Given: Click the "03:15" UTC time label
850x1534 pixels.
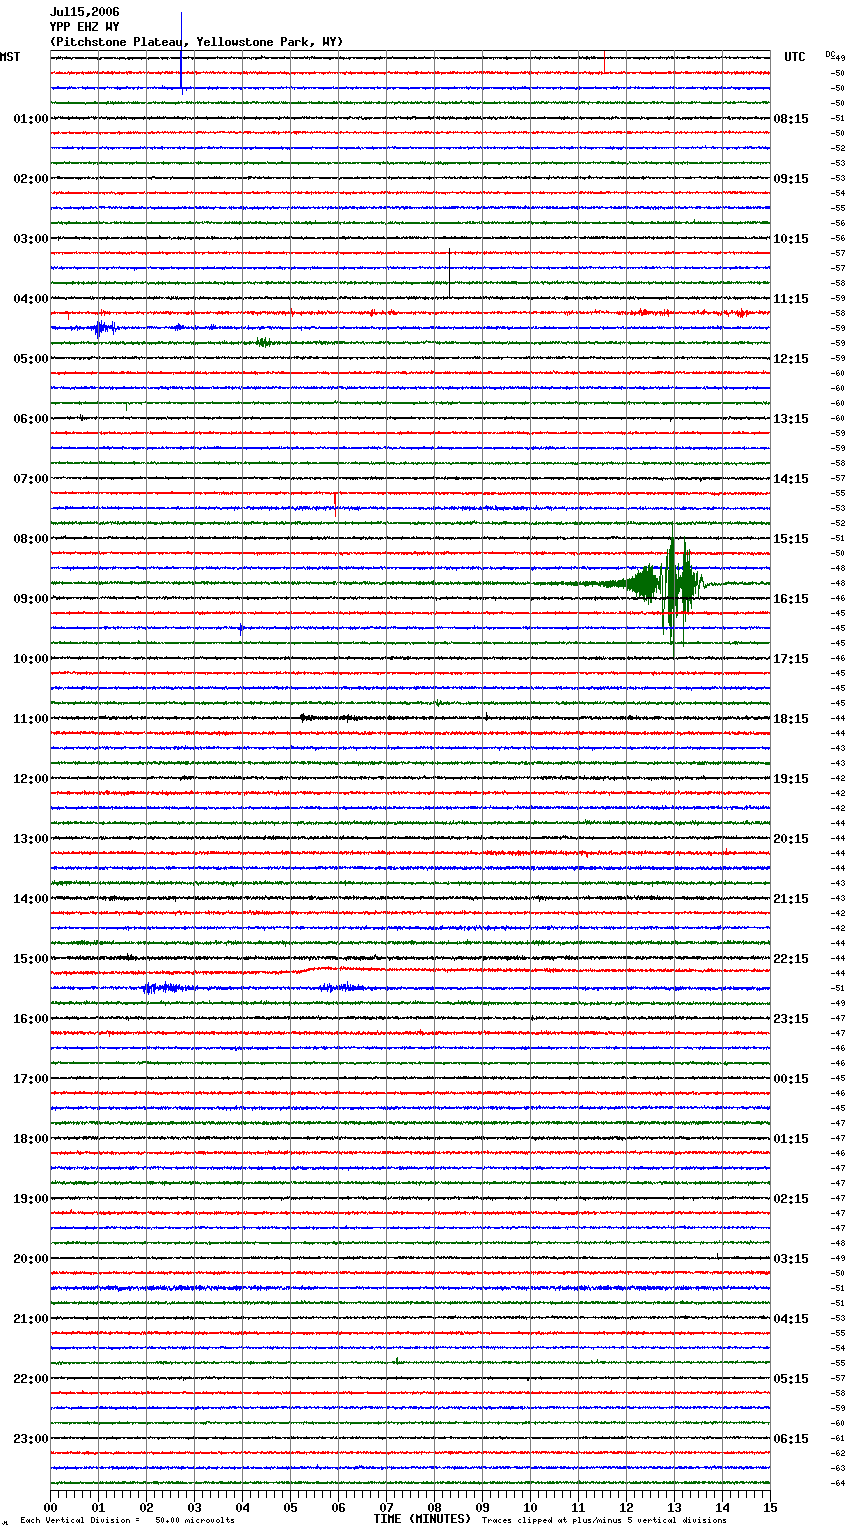Looking at the screenshot, I should click(791, 1259).
